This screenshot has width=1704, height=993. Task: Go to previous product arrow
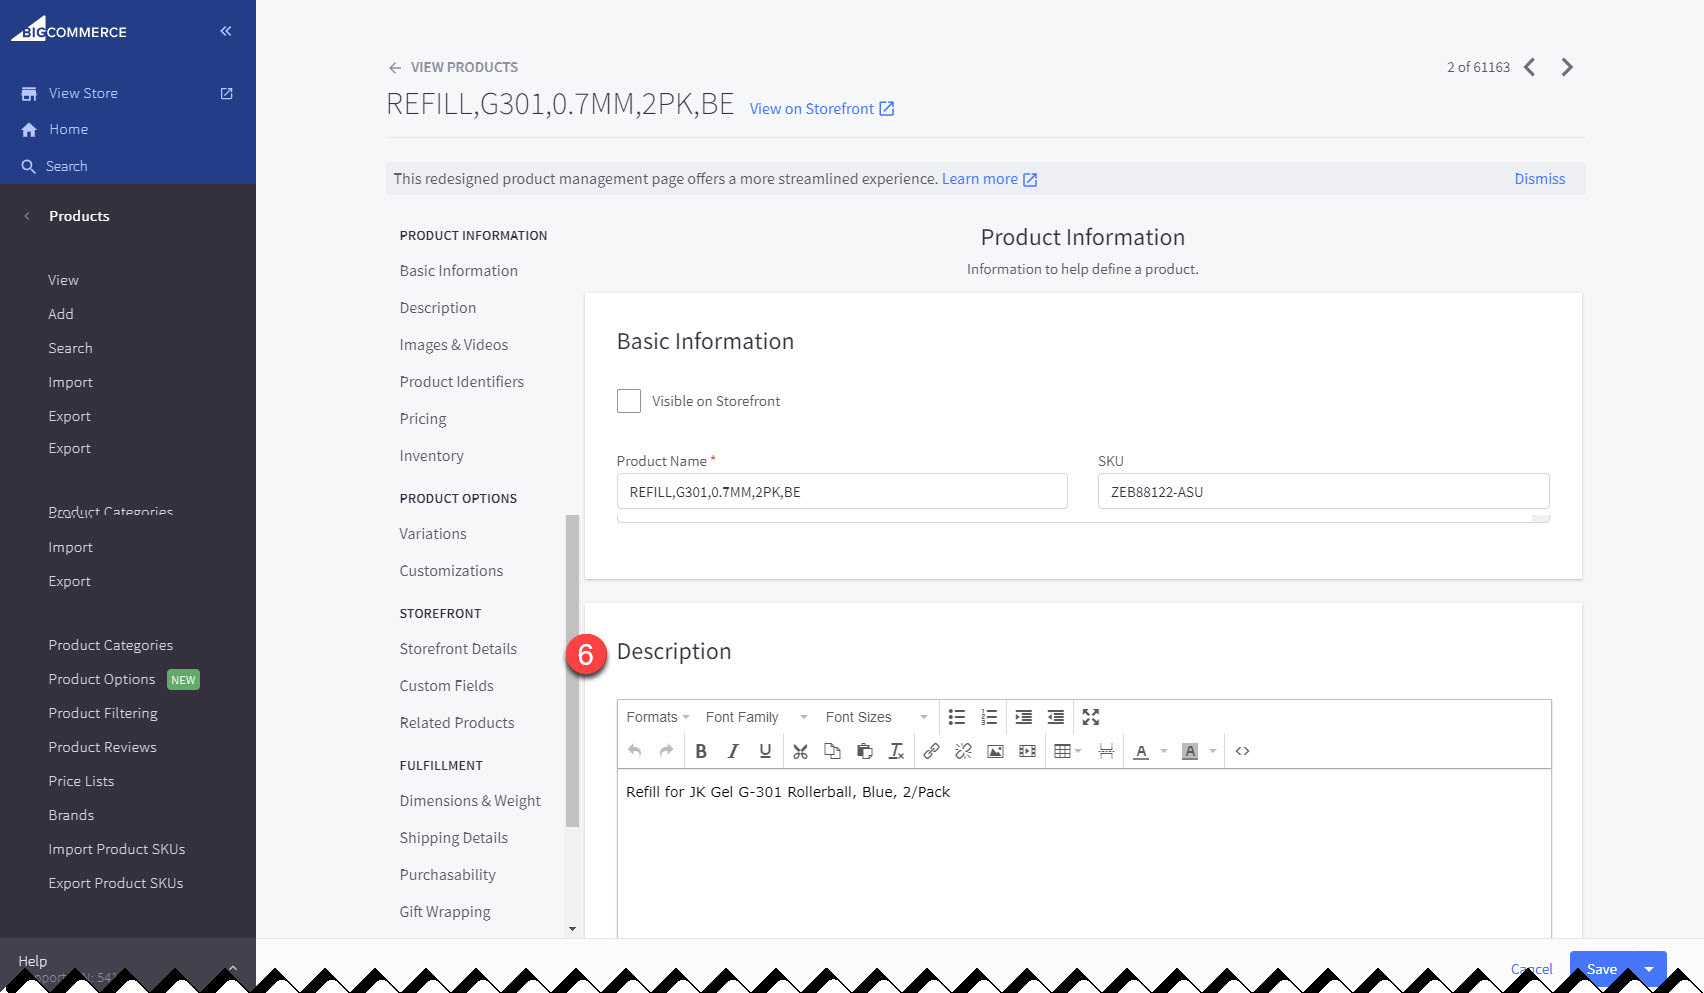point(1529,67)
